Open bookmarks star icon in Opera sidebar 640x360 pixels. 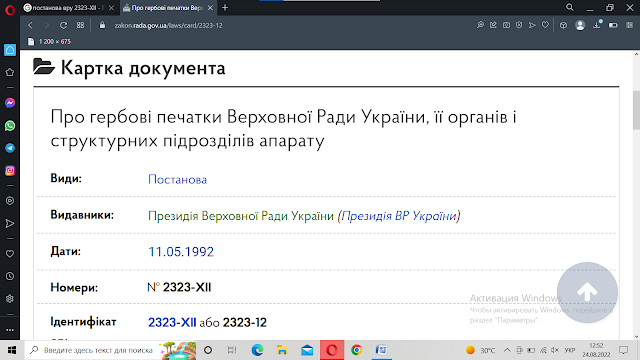[10, 72]
